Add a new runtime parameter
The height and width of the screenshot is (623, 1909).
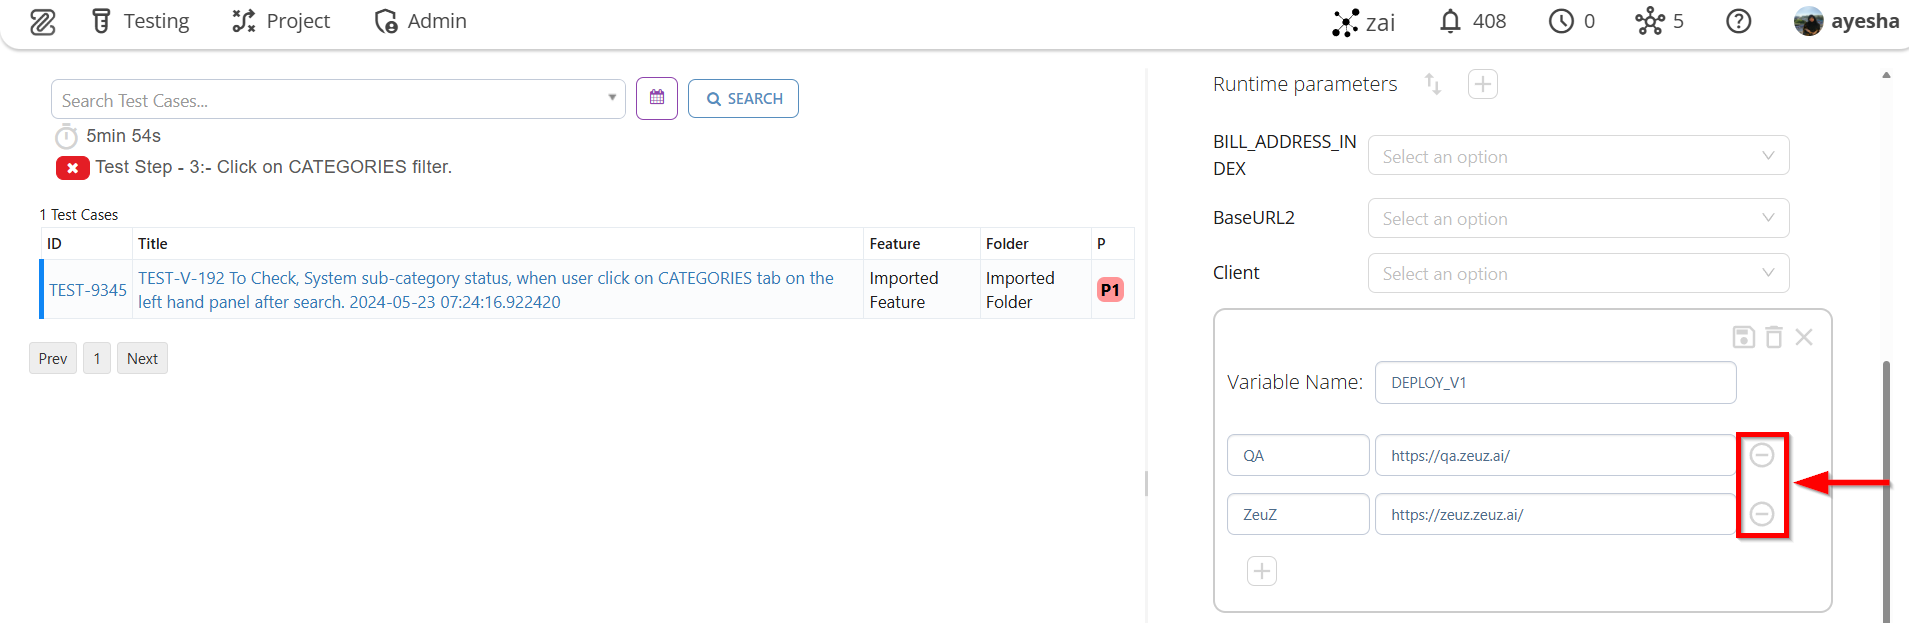[x=1482, y=84]
